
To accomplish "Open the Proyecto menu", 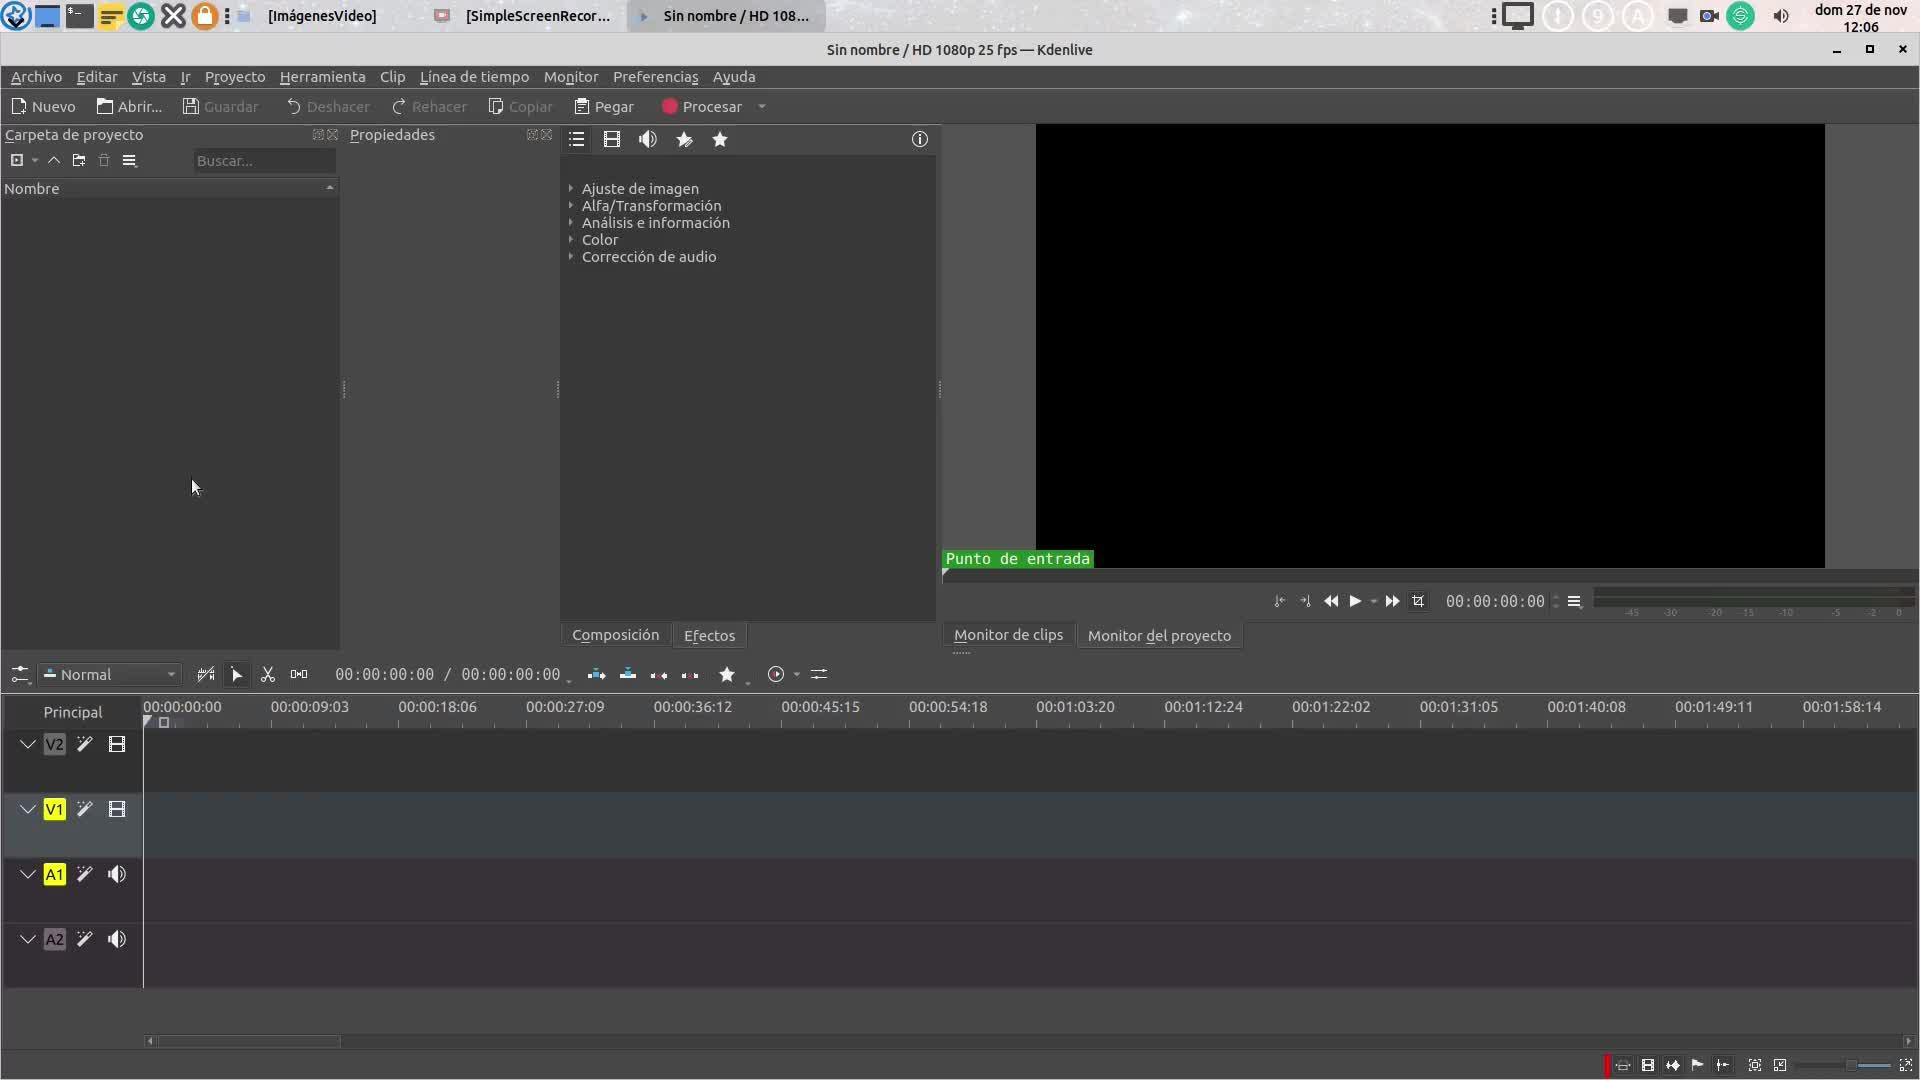I will (234, 77).
